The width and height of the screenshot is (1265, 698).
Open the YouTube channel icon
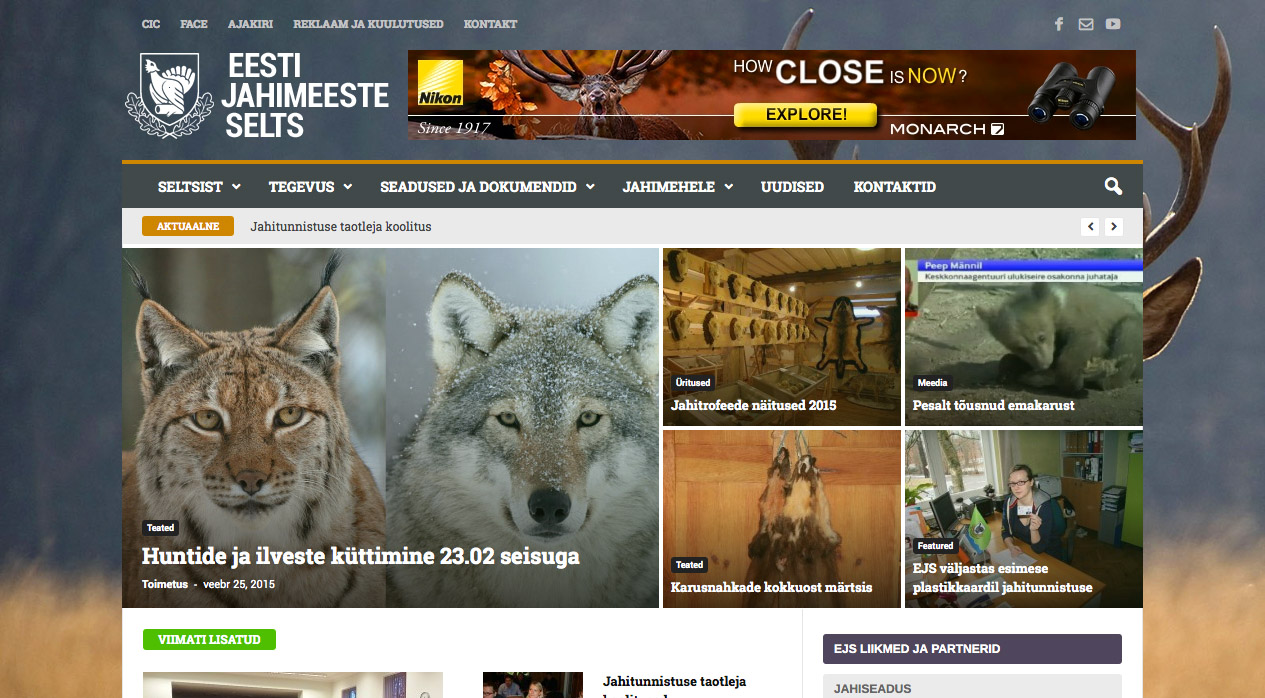pos(1113,24)
